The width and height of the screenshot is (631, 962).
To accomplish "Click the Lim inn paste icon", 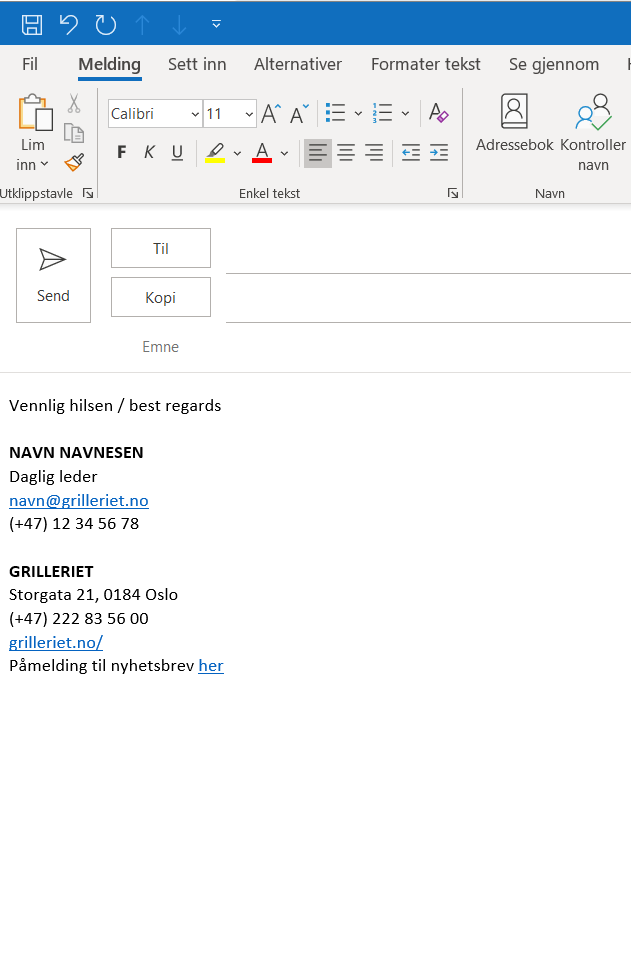I will pos(35,113).
